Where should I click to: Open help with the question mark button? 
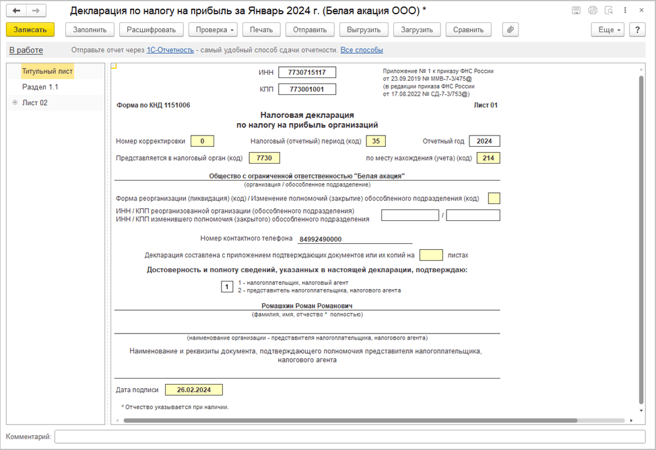[637, 30]
